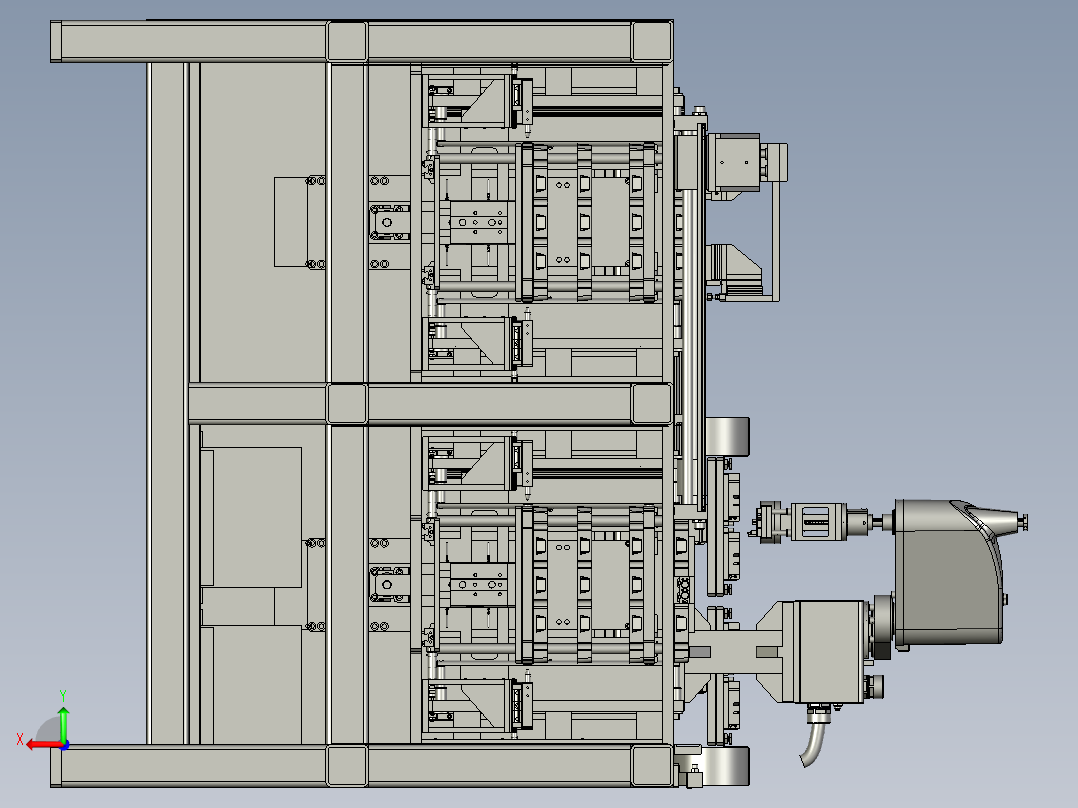The height and width of the screenshot is (808, 1078).
Task: Click the green Y axis arrow of triad
Action: (x=63, y=723)
